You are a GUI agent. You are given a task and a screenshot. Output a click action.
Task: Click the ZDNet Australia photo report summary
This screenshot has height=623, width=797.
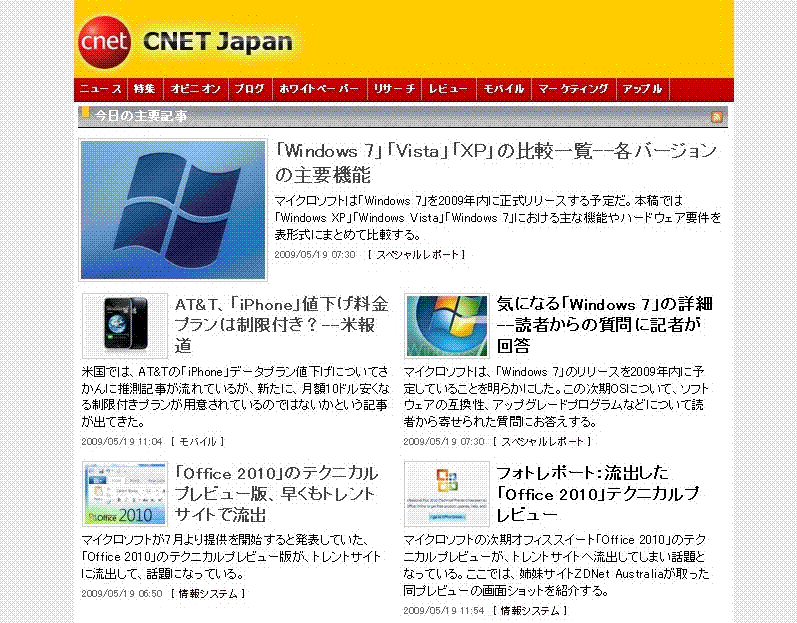pyautogui.click(x=556, y=565)
